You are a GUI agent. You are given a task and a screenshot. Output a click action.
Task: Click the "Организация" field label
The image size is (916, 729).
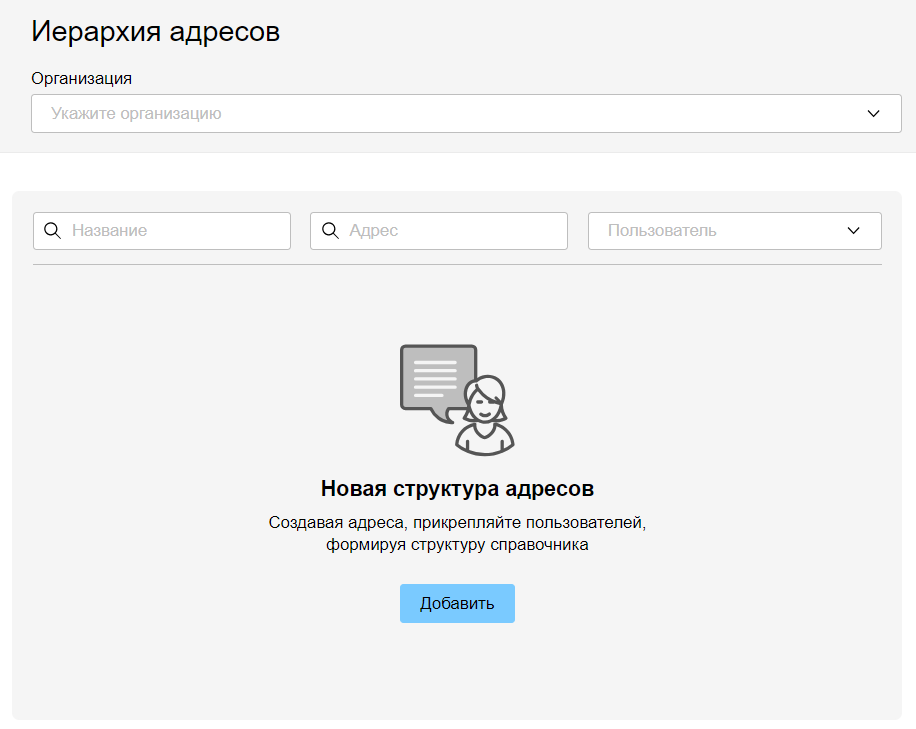point(81,78)
